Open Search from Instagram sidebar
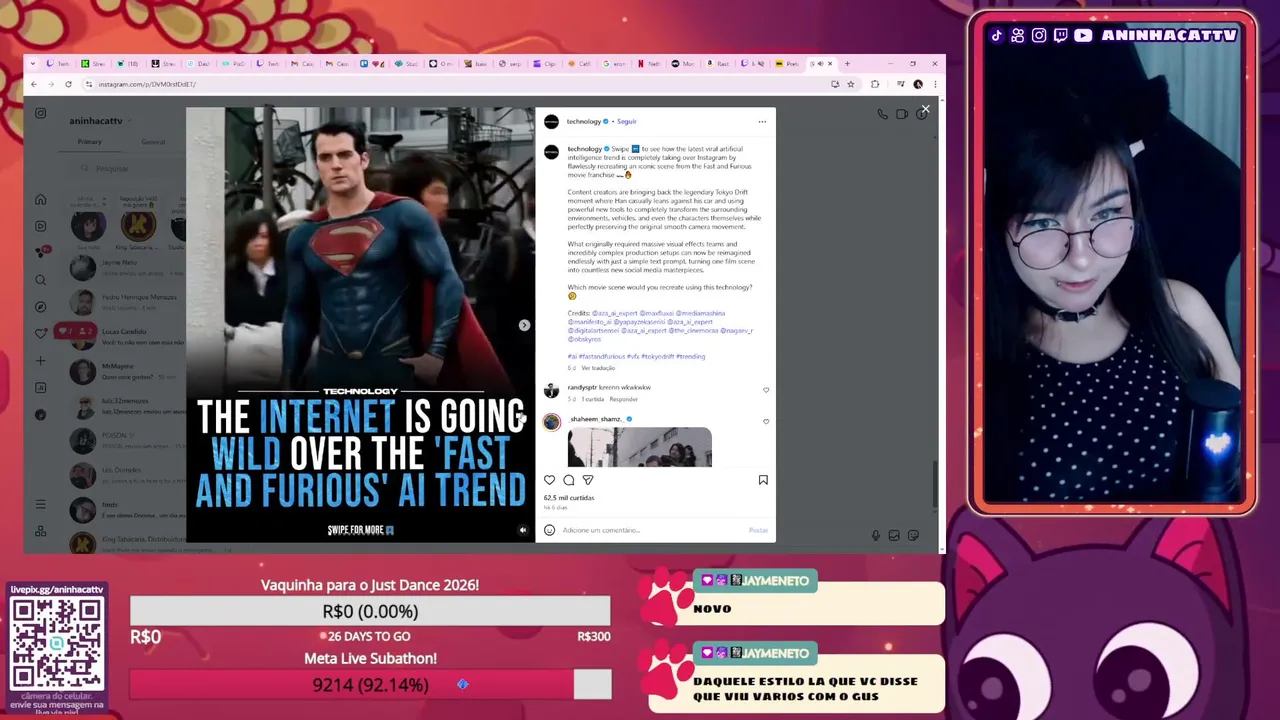The height and width of the screenshot is (720, 1280). pos(41,280)
